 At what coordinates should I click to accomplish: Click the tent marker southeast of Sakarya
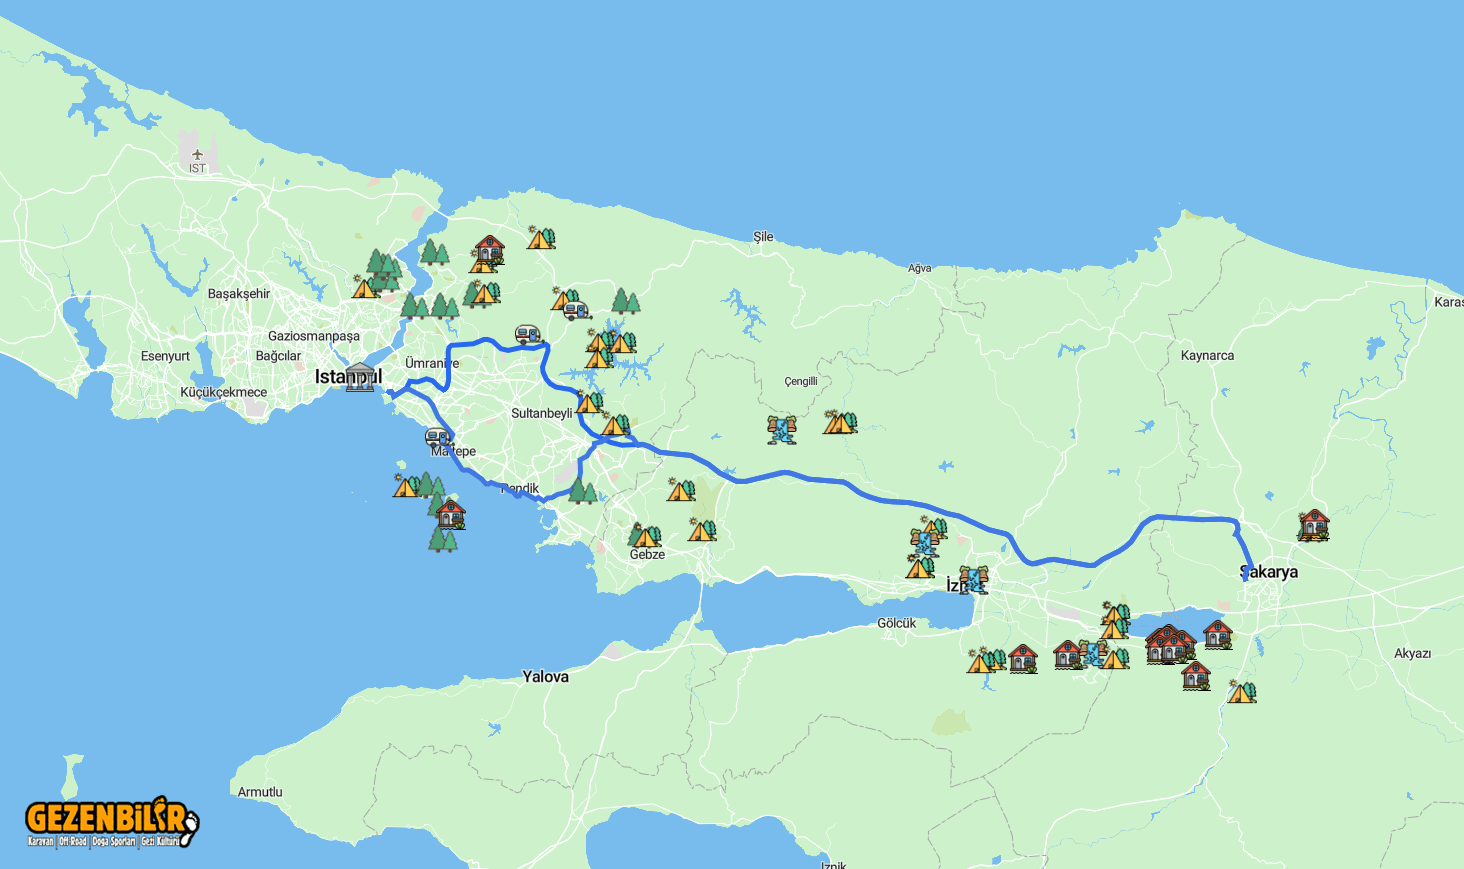(x=1241, y=691)
